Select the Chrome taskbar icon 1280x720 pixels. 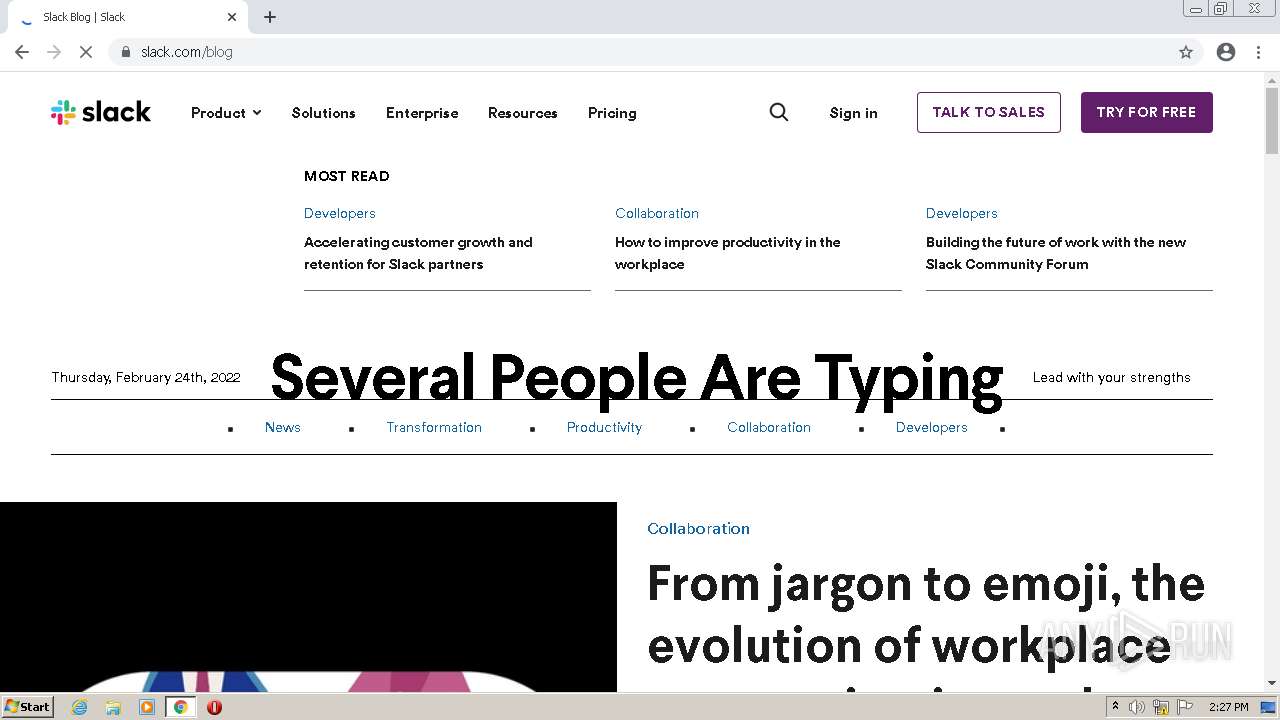[x=180, y=707]
